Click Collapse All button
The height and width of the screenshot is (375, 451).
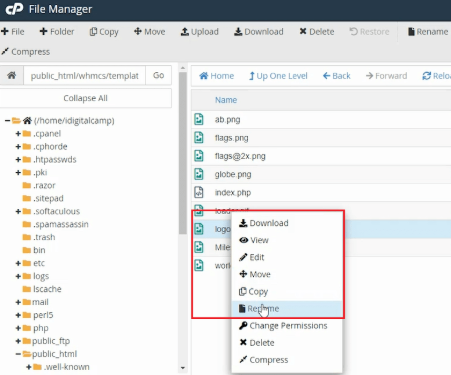[85, 98]
